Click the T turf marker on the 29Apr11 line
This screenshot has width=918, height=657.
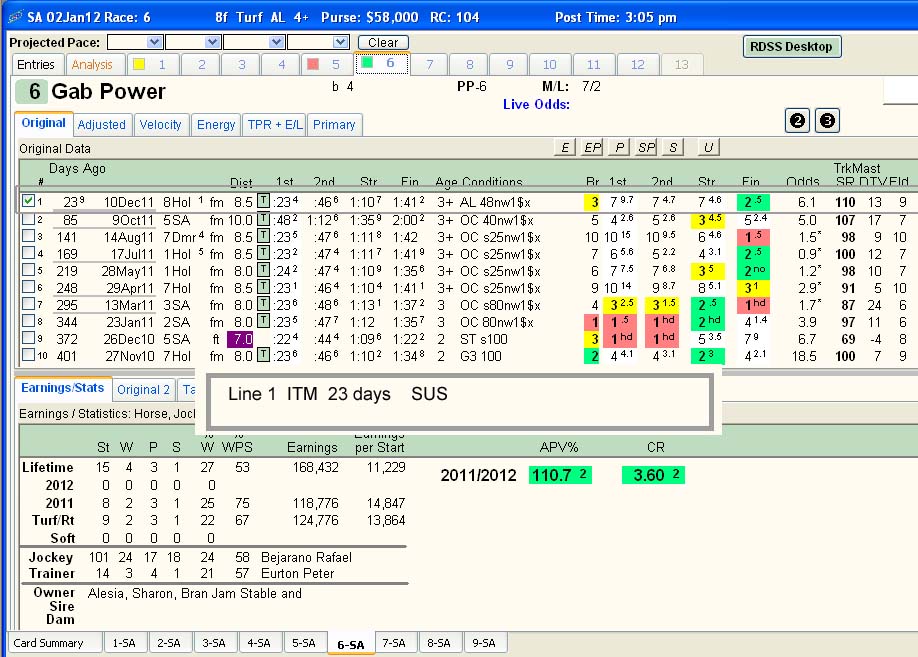pos(263,288)
